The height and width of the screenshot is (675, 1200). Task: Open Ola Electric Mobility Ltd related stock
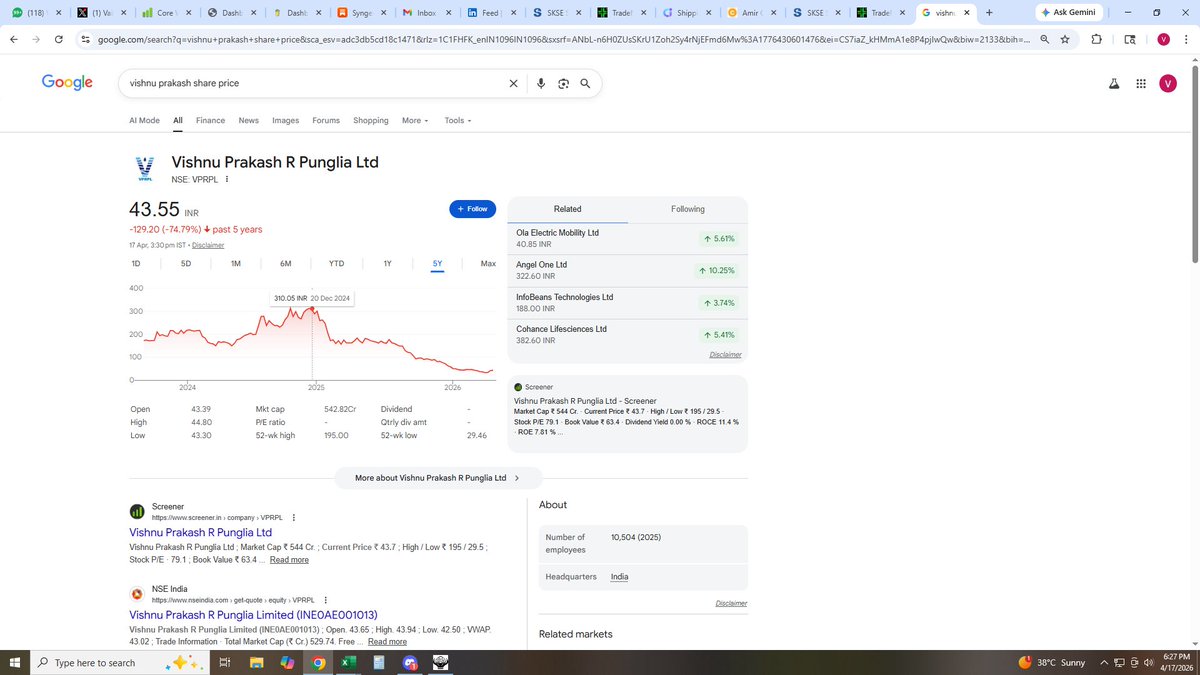627,238
